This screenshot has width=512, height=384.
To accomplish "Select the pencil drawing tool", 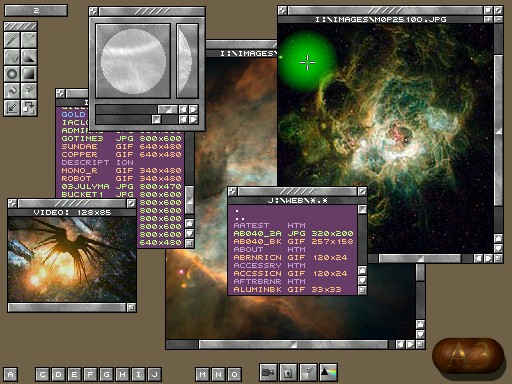I will point(12,40).
